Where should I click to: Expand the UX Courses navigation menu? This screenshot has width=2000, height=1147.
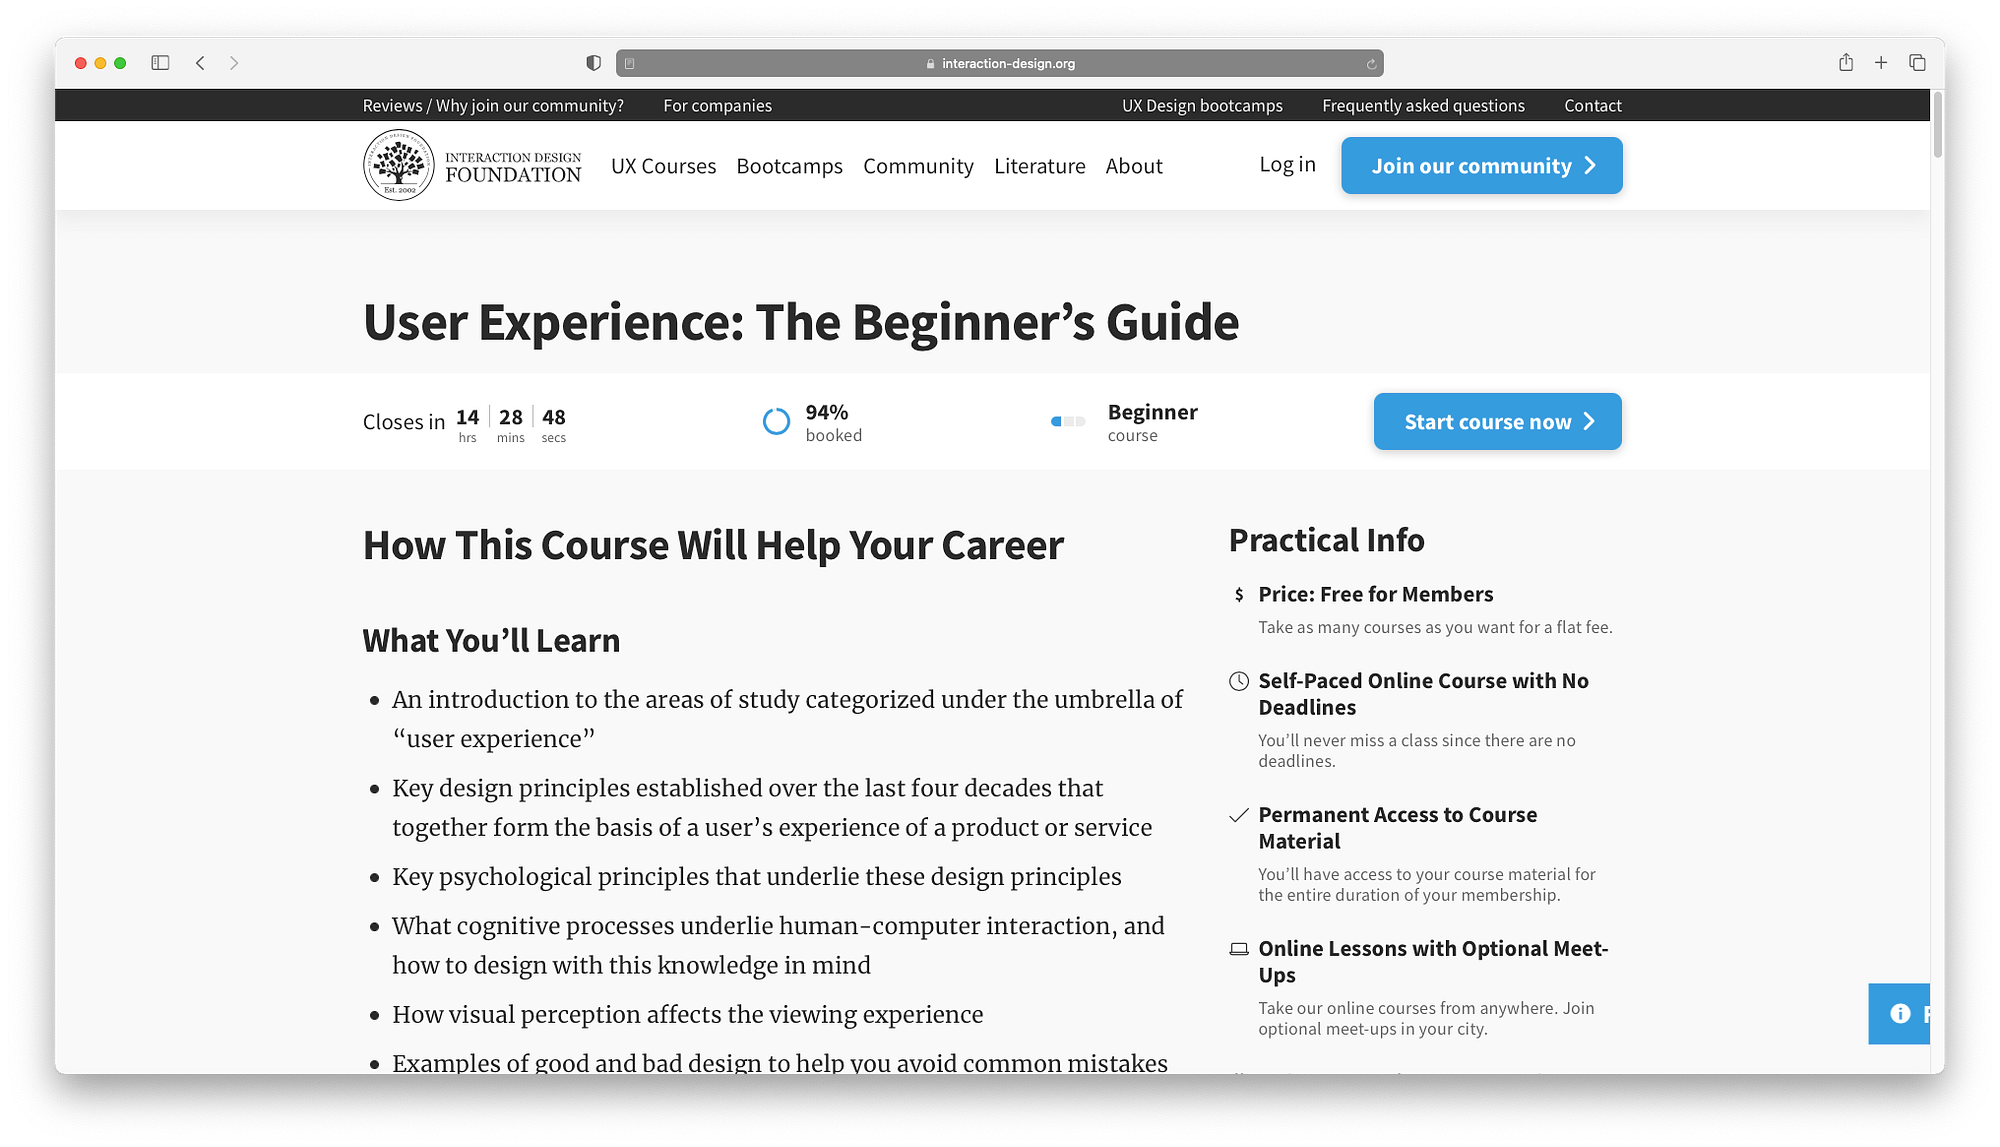[x=663, y=165]
